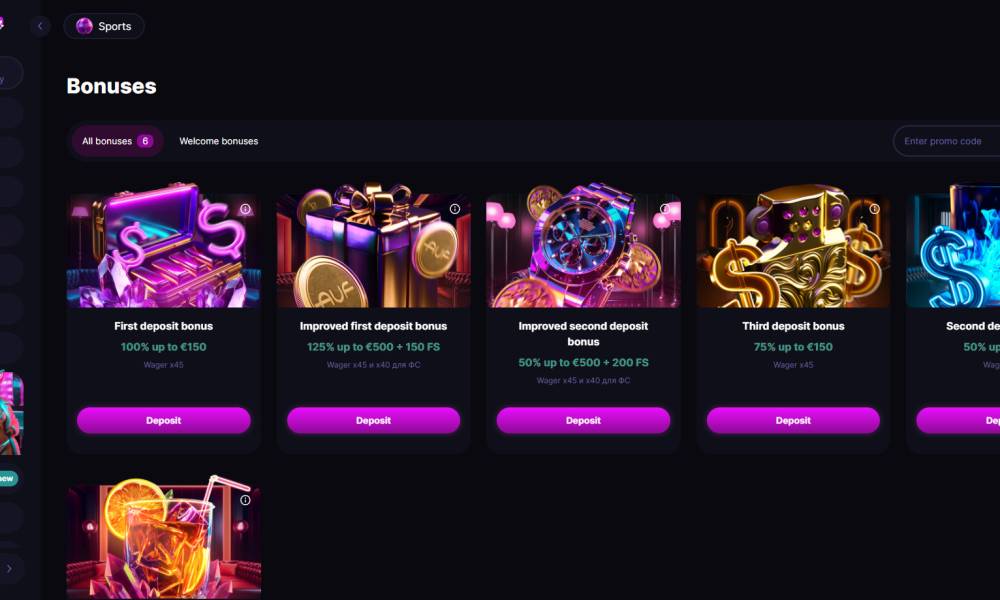Viewport: 1000px width, 600px height.
Task: Deposit for Third deposit bonus
Action: coord(793,420)
